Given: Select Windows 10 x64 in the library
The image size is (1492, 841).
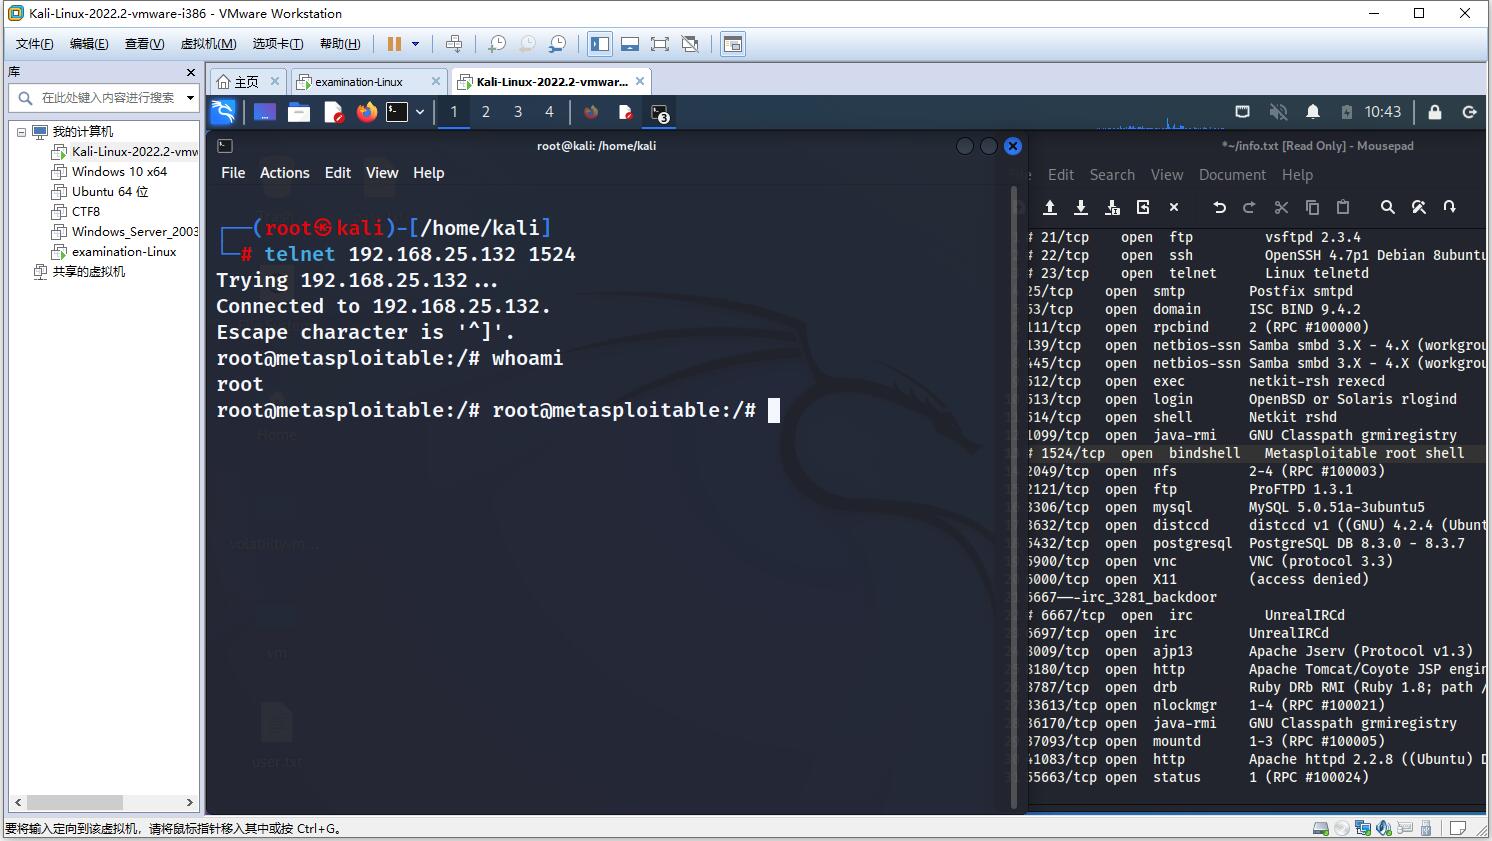Looking at the screenshot, I should [110, 172].
